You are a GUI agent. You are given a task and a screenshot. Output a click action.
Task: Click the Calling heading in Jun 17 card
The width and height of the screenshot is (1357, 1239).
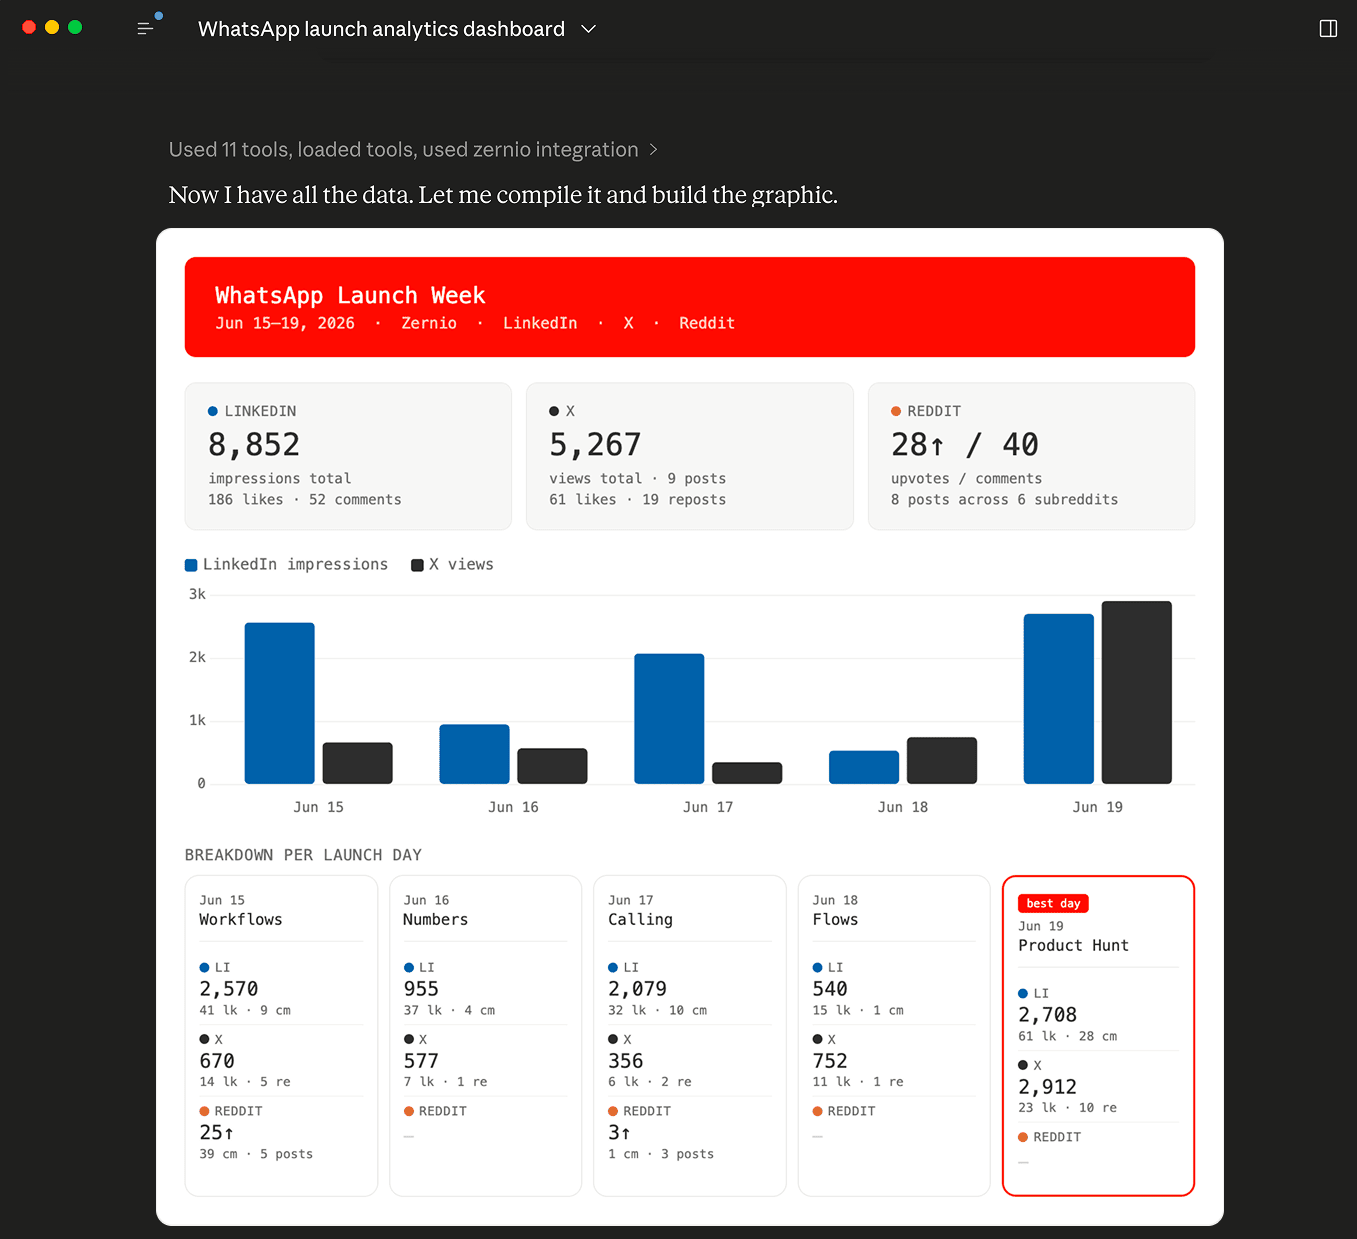click(640, 920)
